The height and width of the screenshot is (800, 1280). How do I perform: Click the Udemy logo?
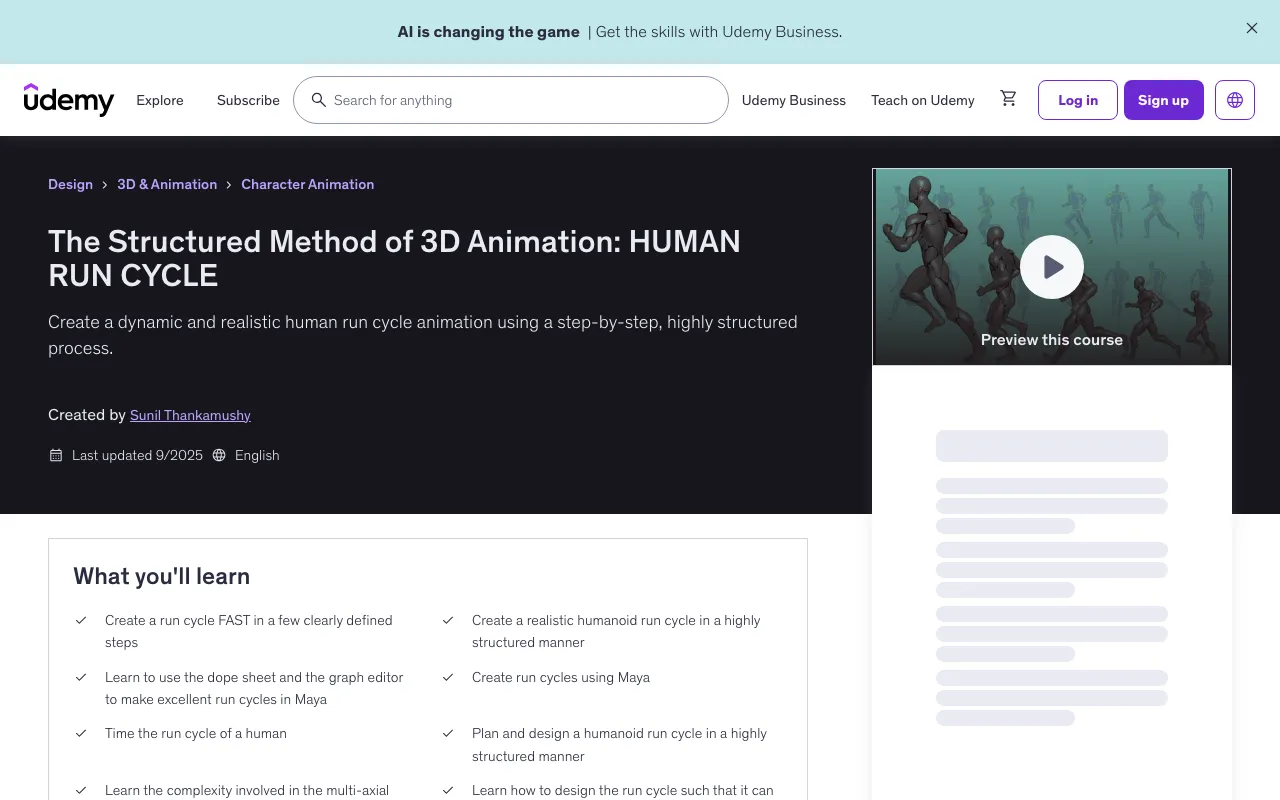click(x=69, y=100)
